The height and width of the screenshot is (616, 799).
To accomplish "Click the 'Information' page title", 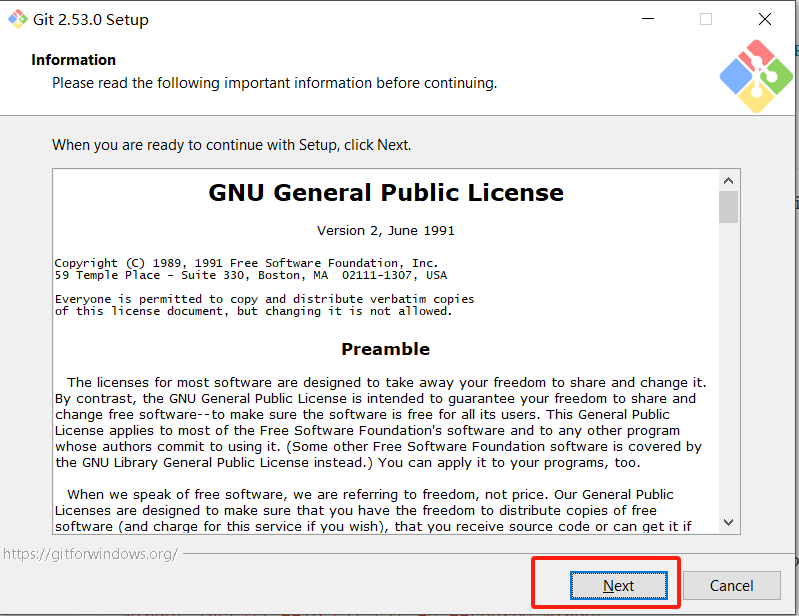I will click(73, 60).
